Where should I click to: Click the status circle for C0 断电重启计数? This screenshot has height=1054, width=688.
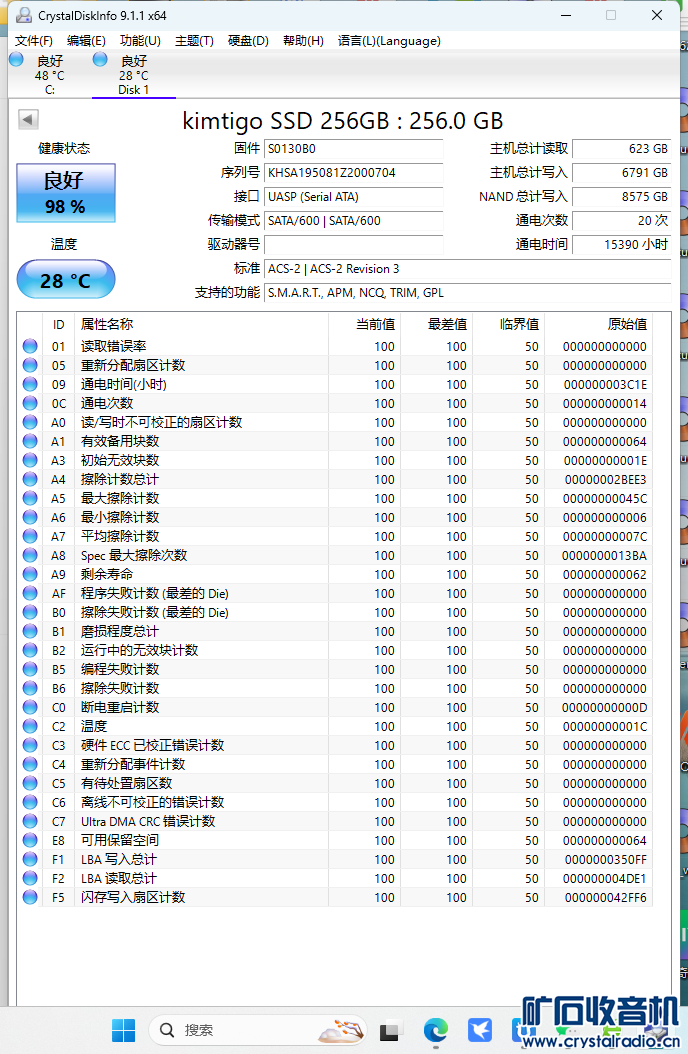tap(30, 707)
